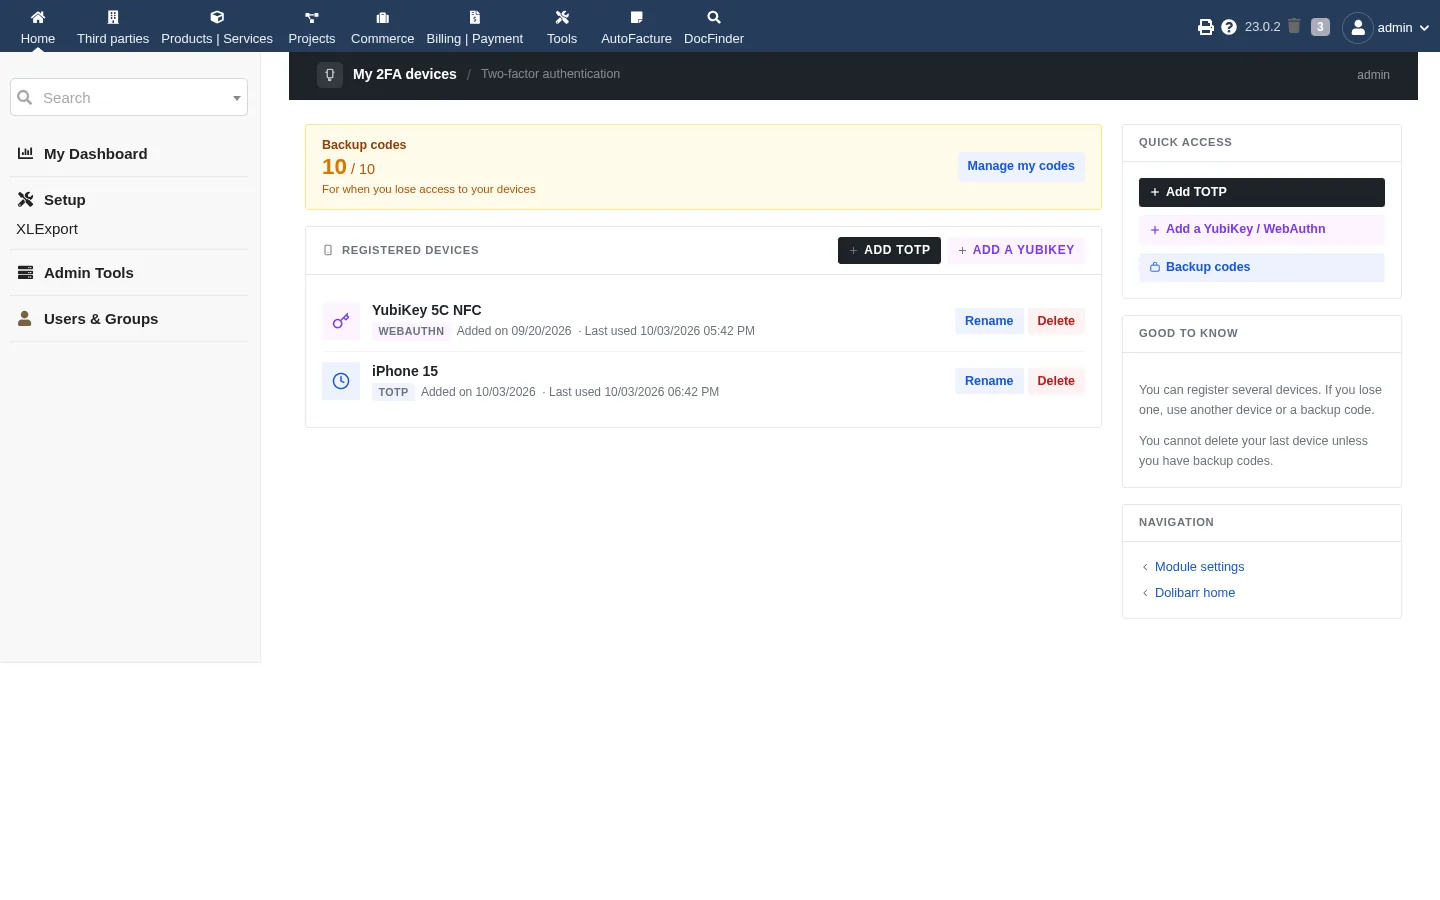Open Products | Services cube icon
Image resolution: width=1440 pixels, height=900 pixels.
[217, 17]
